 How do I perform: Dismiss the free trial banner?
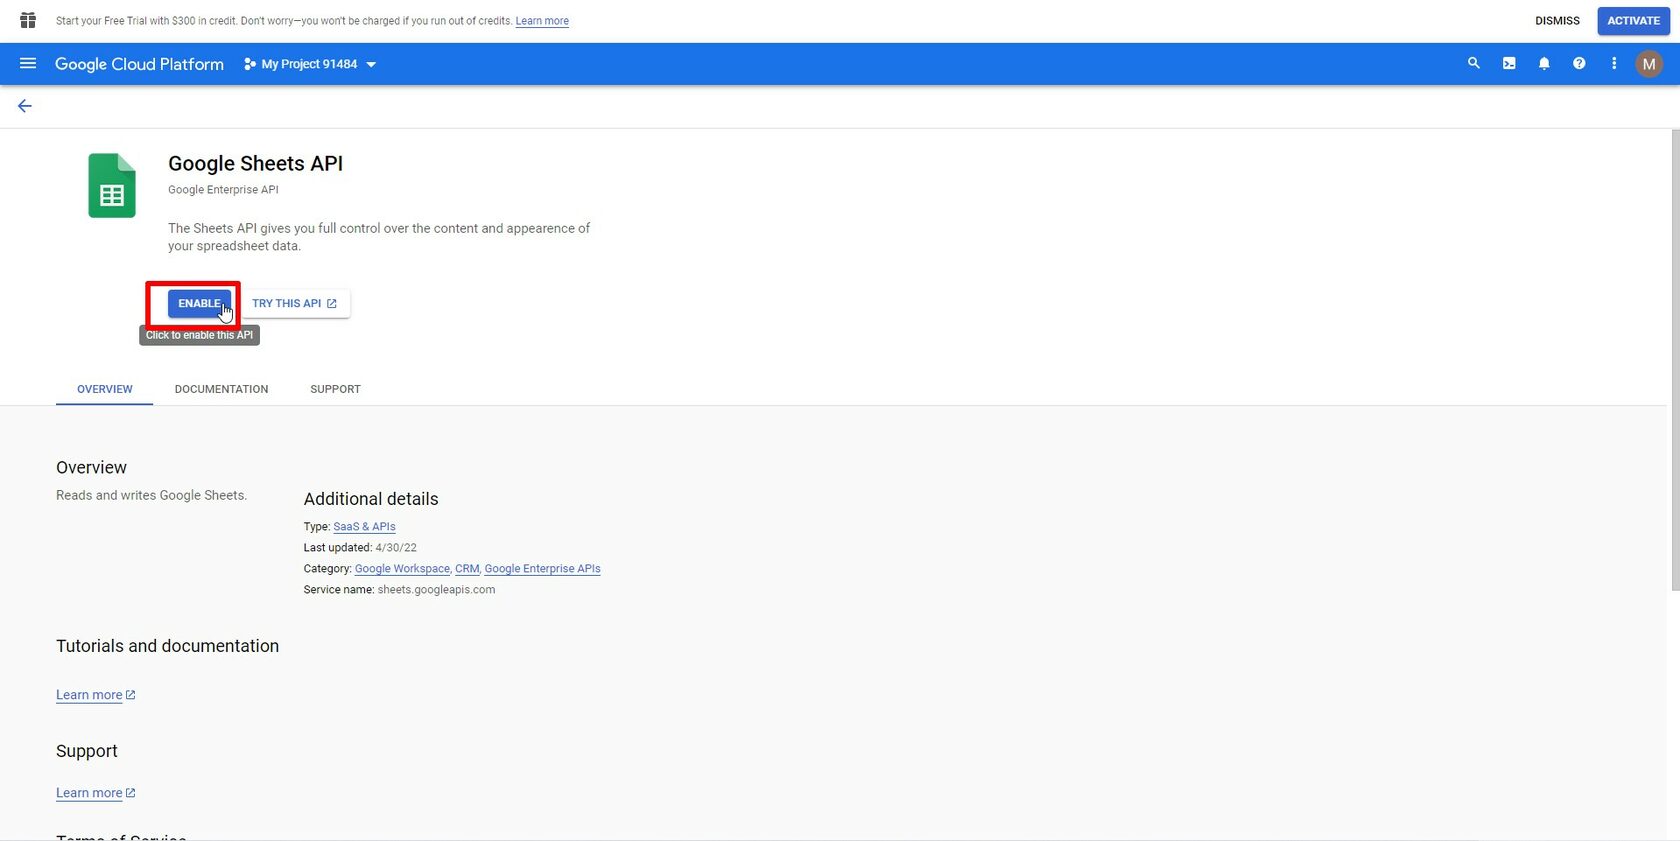(x=1557, y=21)
